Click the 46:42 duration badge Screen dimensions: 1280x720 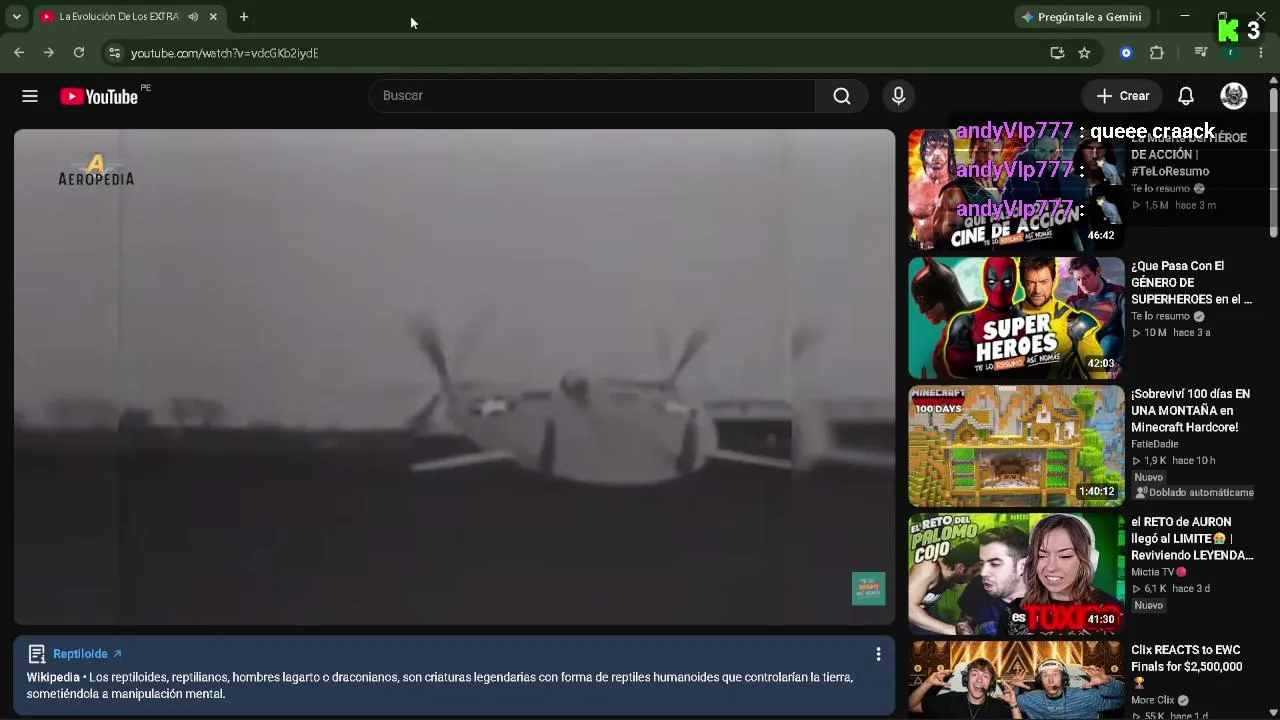(x=1101, y=236)
